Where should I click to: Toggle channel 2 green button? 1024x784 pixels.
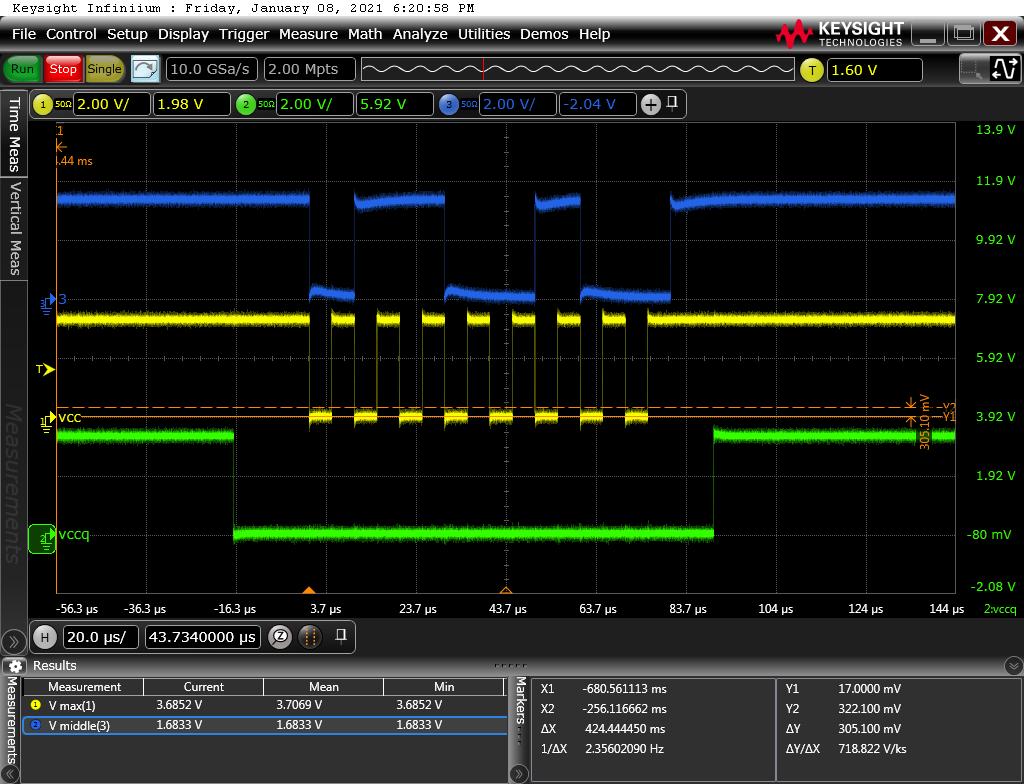click(246, 105)
